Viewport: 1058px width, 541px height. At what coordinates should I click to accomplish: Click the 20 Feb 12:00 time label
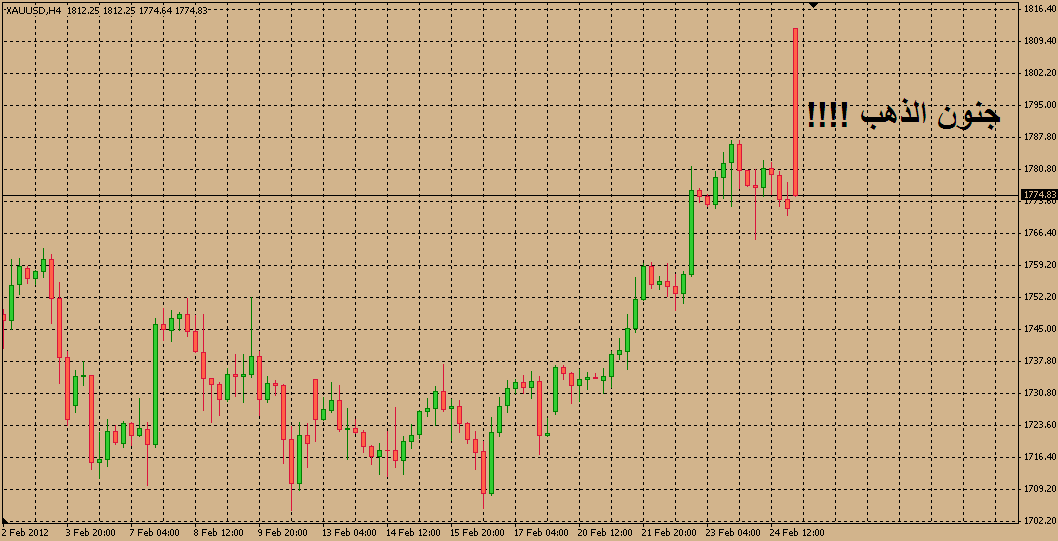pos(605,533)
